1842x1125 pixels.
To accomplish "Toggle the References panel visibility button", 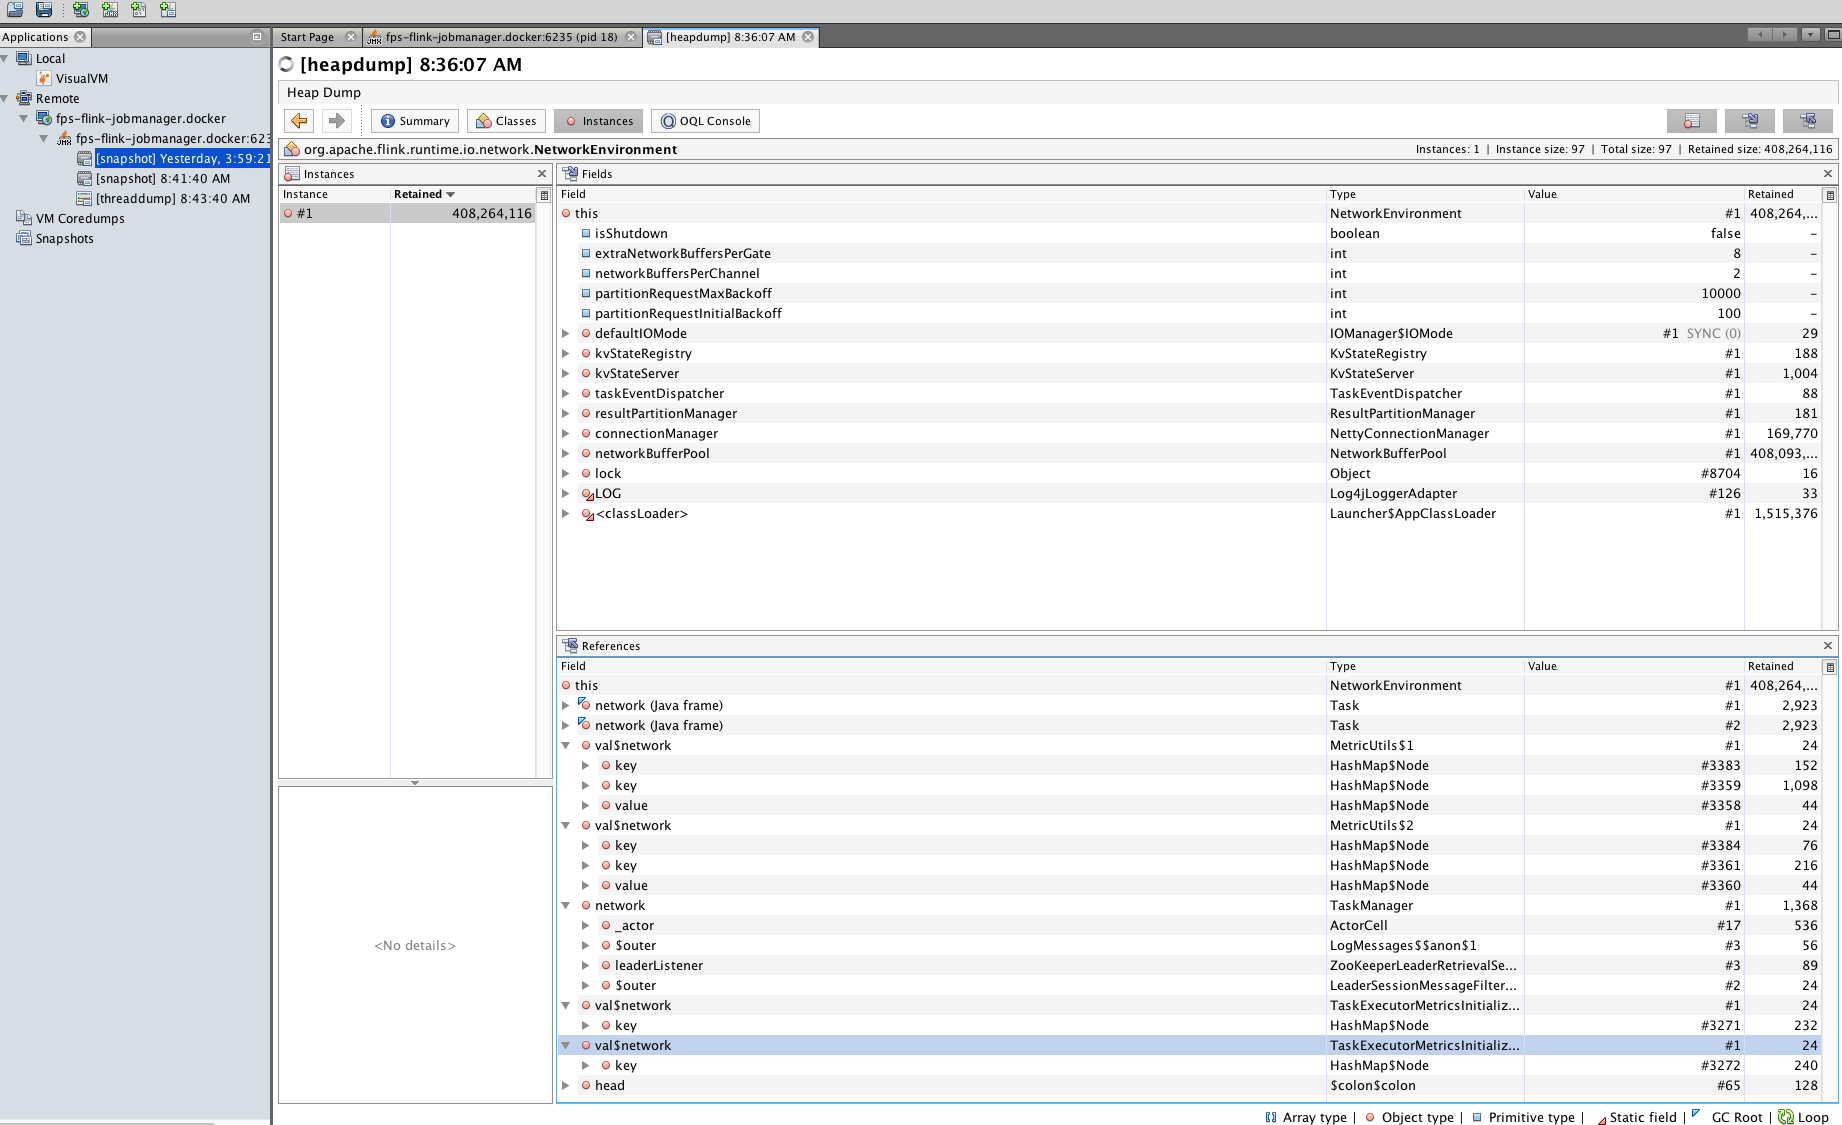I will tap(1808, 121).
